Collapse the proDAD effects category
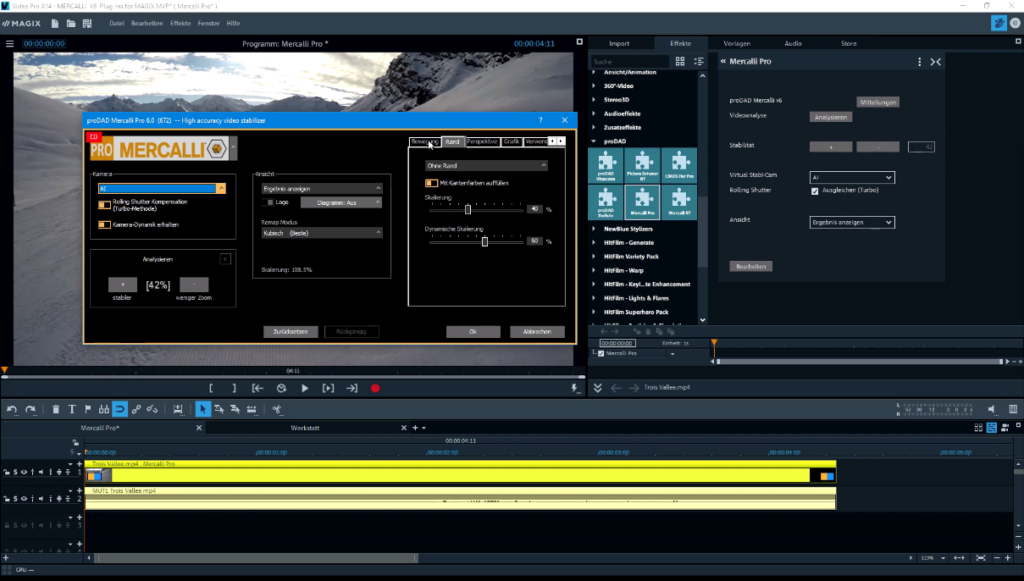The width and height of the screenshot is (1024, 581). [x=594, y=141]
